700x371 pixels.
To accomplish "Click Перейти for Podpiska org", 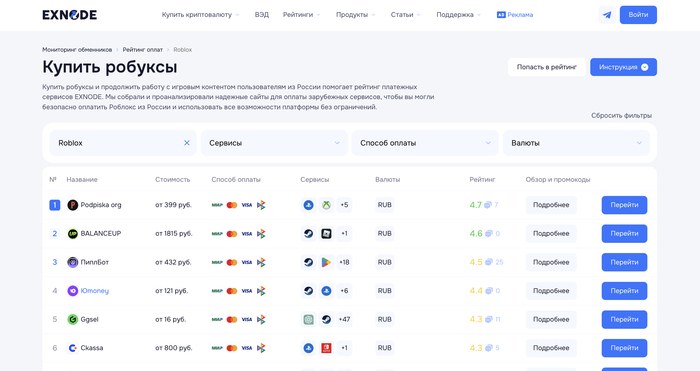I will coord(624,205).
